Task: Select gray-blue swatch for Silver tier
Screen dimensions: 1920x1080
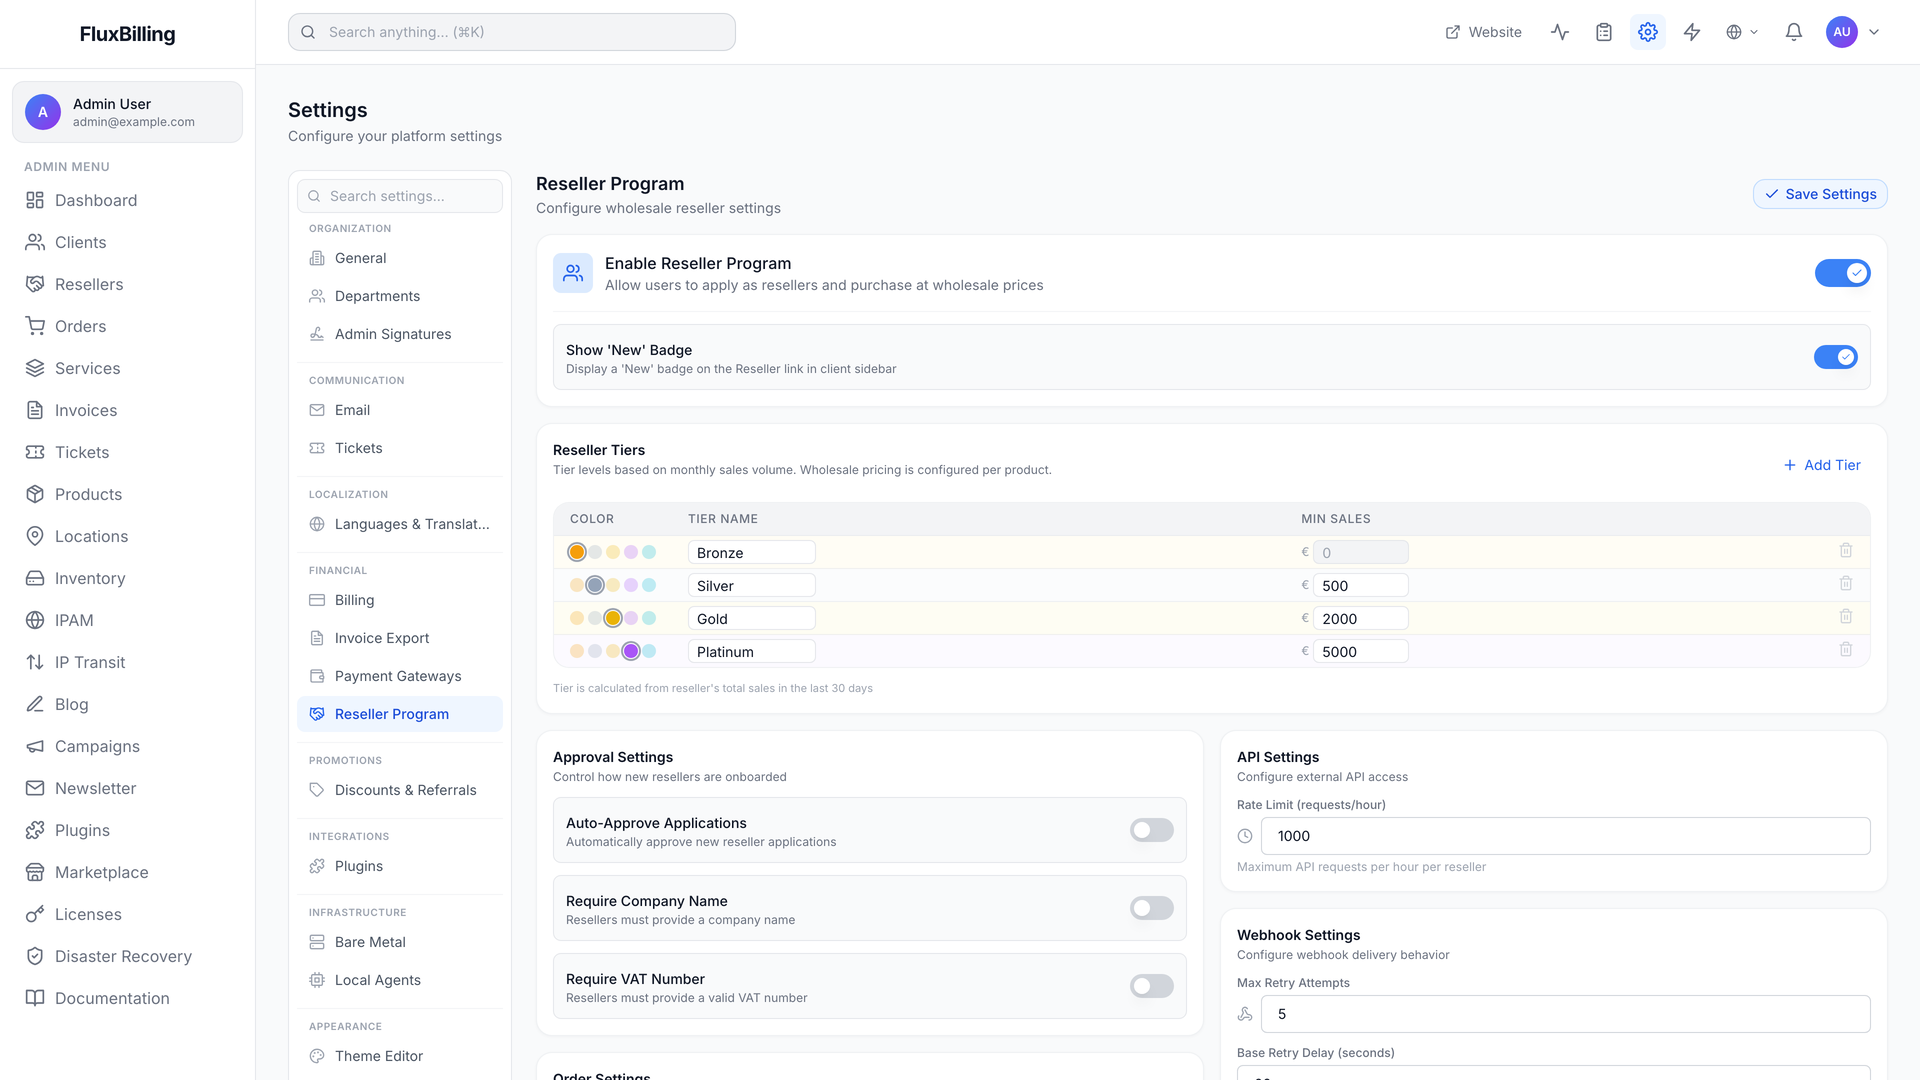Action: [x=595, y=585]
